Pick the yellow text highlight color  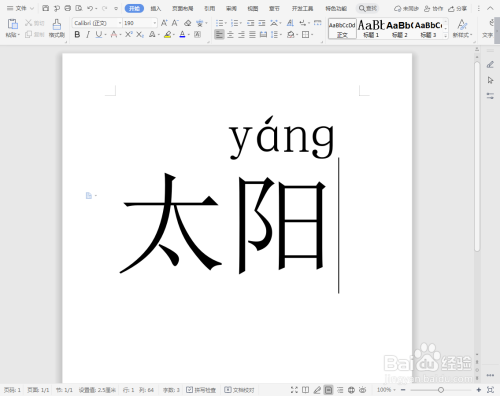click(168, 34)
